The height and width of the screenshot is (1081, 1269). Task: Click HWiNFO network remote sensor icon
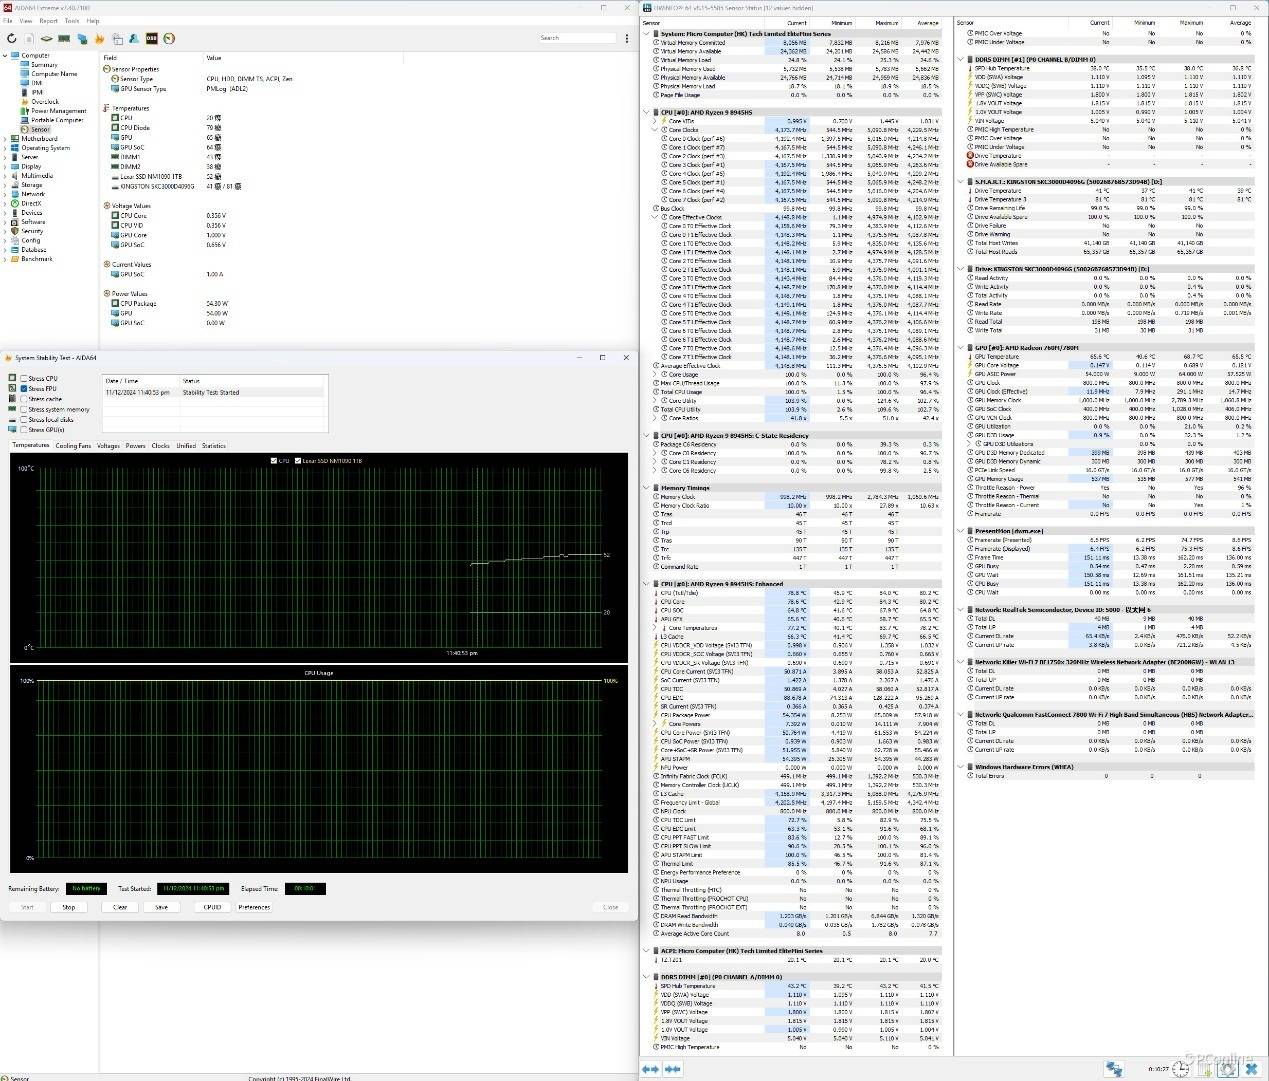1114,1069
